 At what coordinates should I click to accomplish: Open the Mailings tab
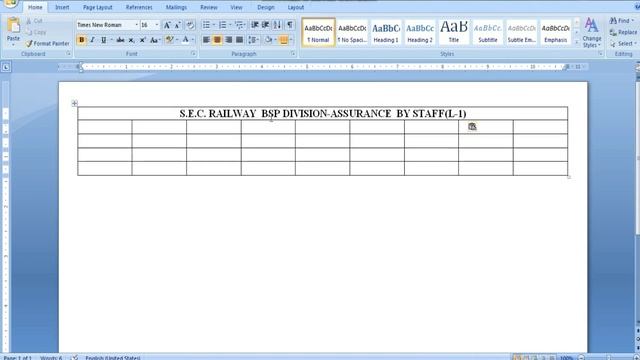click(176, 7)
